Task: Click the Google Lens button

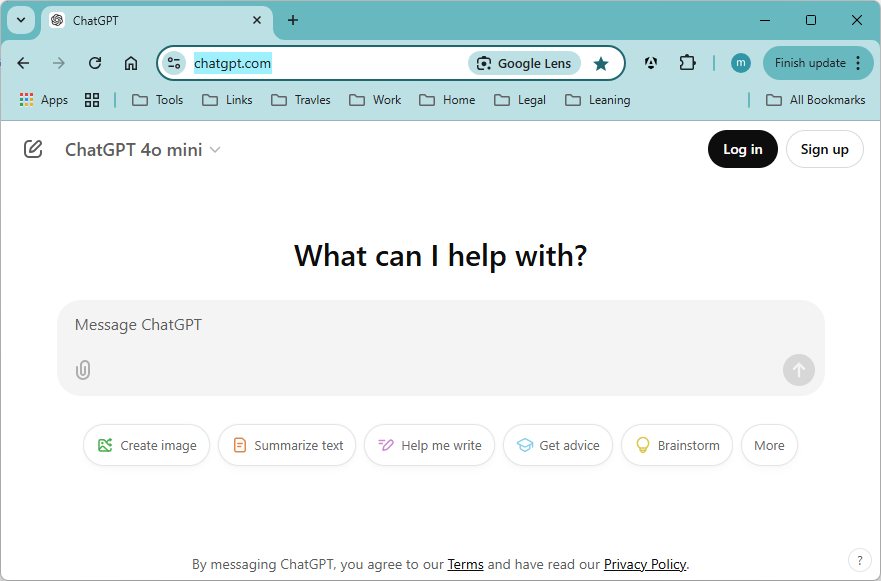Action: point(524,63)
